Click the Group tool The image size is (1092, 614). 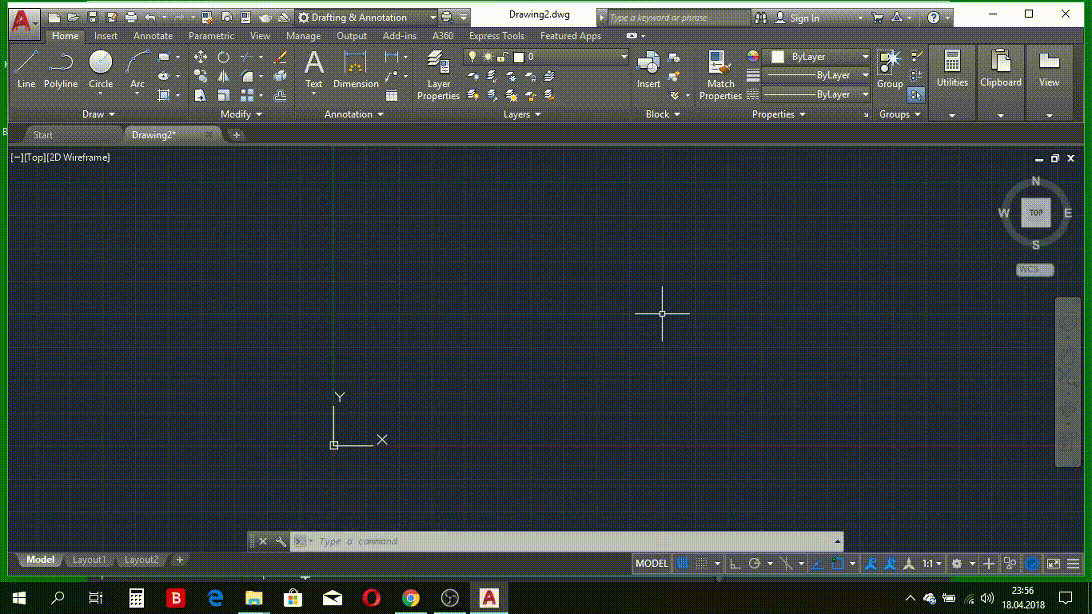tap(890, 69)
